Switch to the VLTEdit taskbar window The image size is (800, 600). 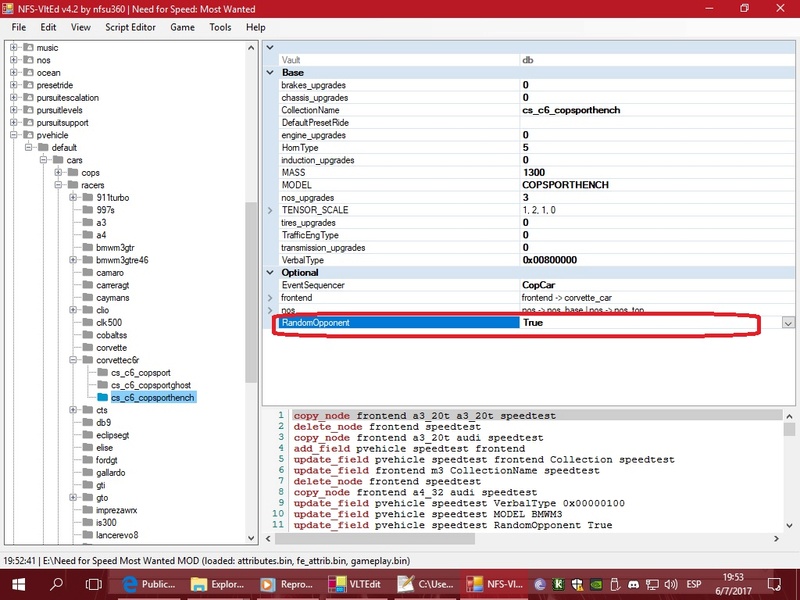pos(356,584)
